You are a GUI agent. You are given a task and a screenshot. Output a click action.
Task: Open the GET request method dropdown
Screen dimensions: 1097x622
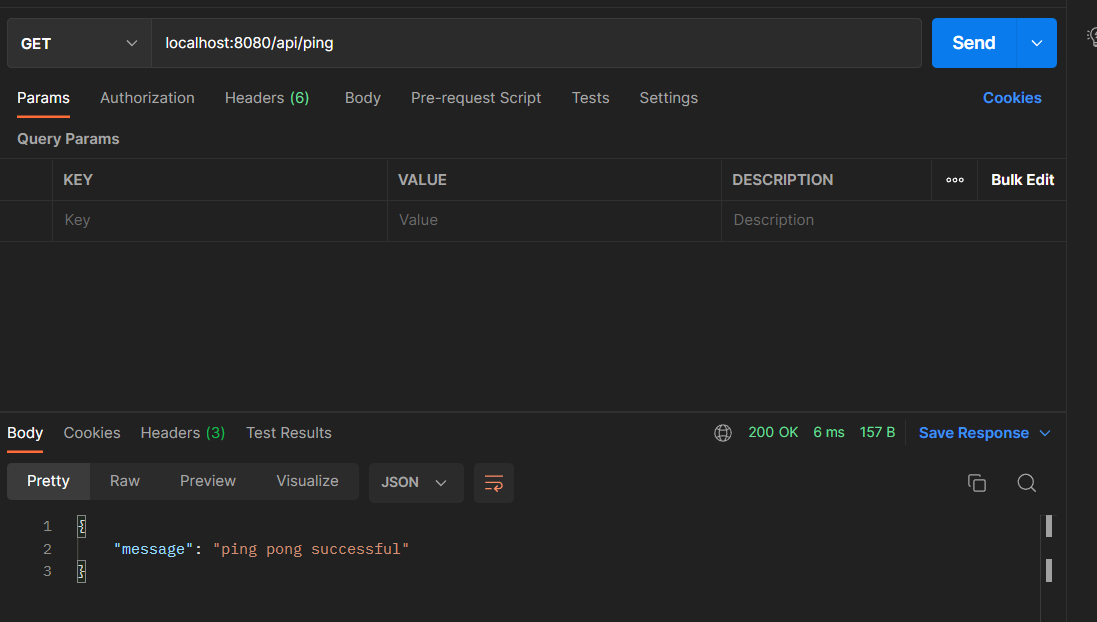click(78, 43)
